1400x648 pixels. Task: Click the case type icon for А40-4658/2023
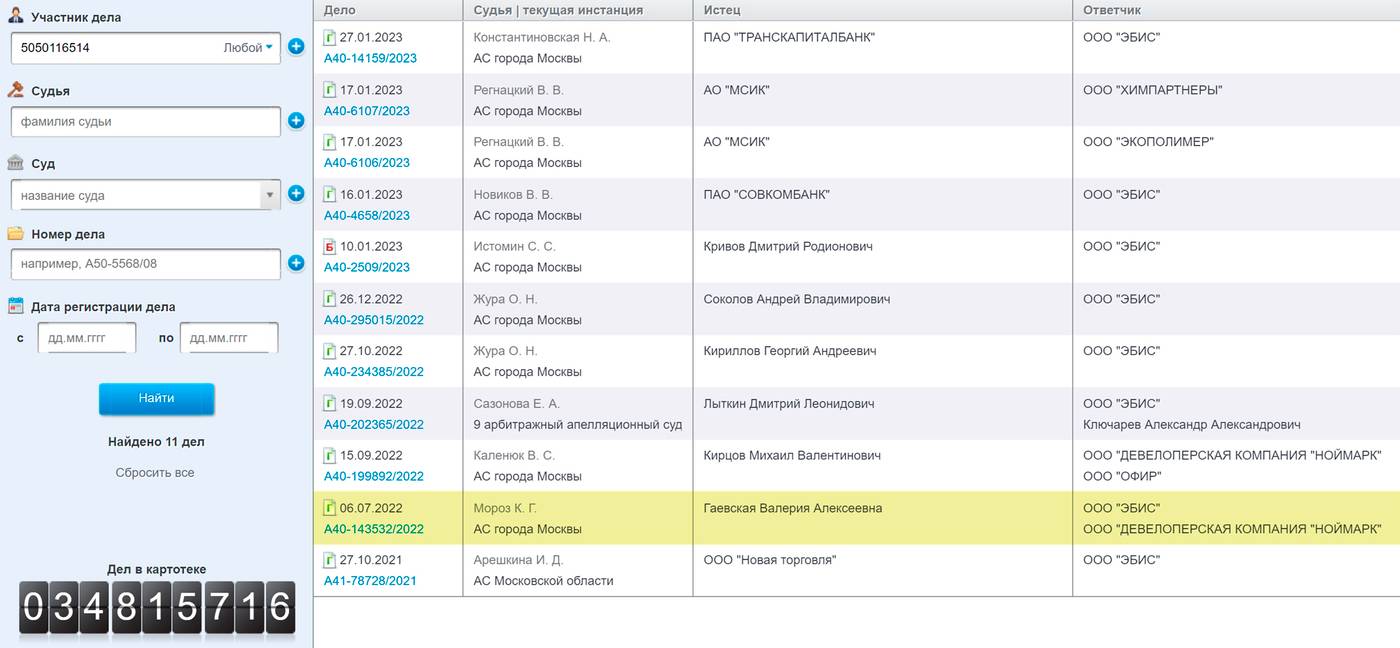click(x=330, y=195)
